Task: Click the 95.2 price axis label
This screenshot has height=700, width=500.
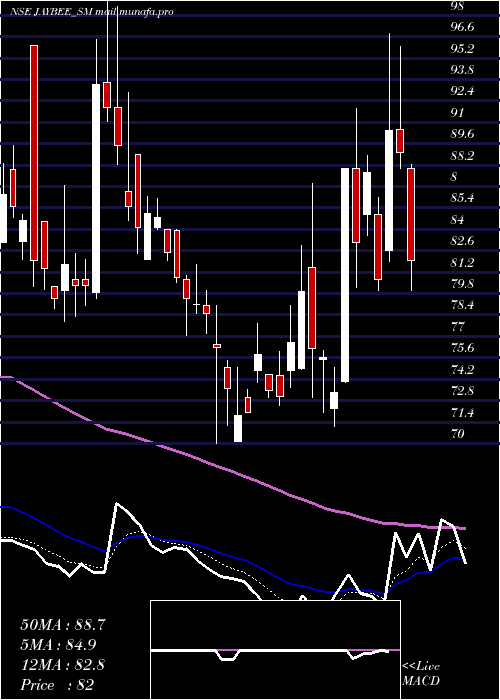Action: 462,49
